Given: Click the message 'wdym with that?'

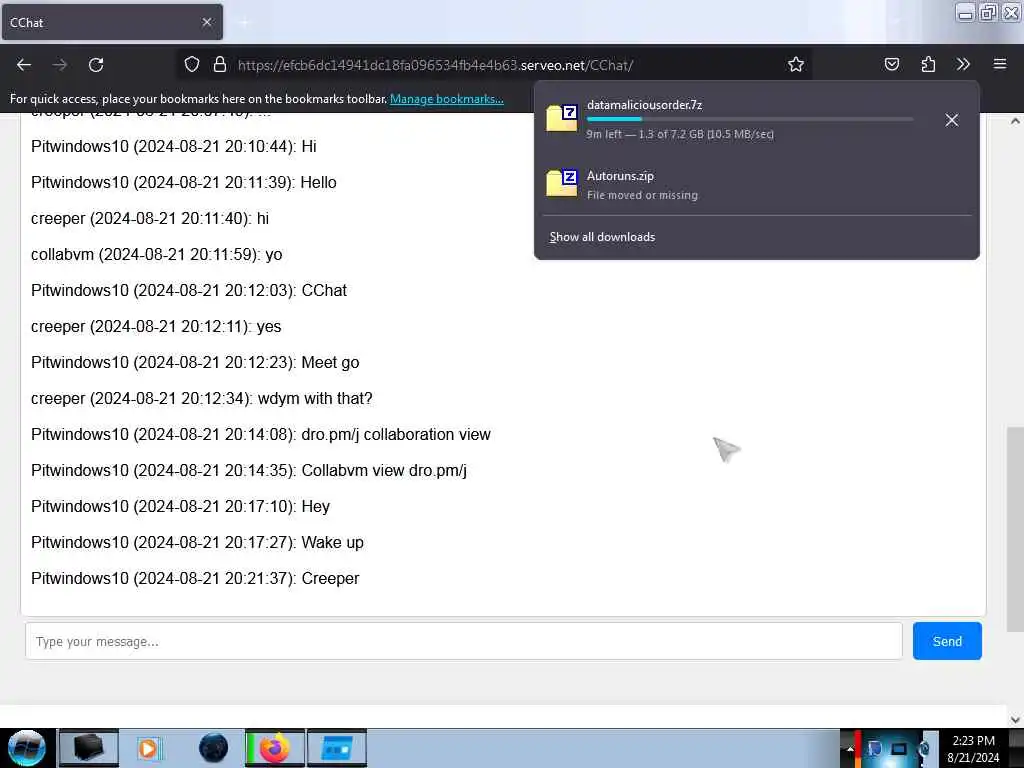Looking at the screenshot, I should pyautogui.click(x=202, y=399).
